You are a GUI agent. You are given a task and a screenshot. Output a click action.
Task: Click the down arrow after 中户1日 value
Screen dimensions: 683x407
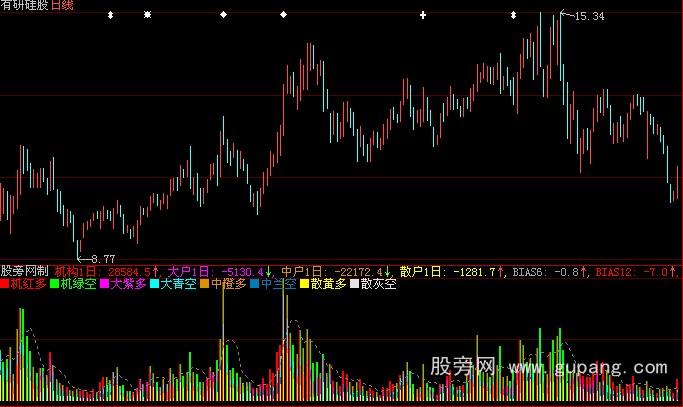(x=387, y=272)
